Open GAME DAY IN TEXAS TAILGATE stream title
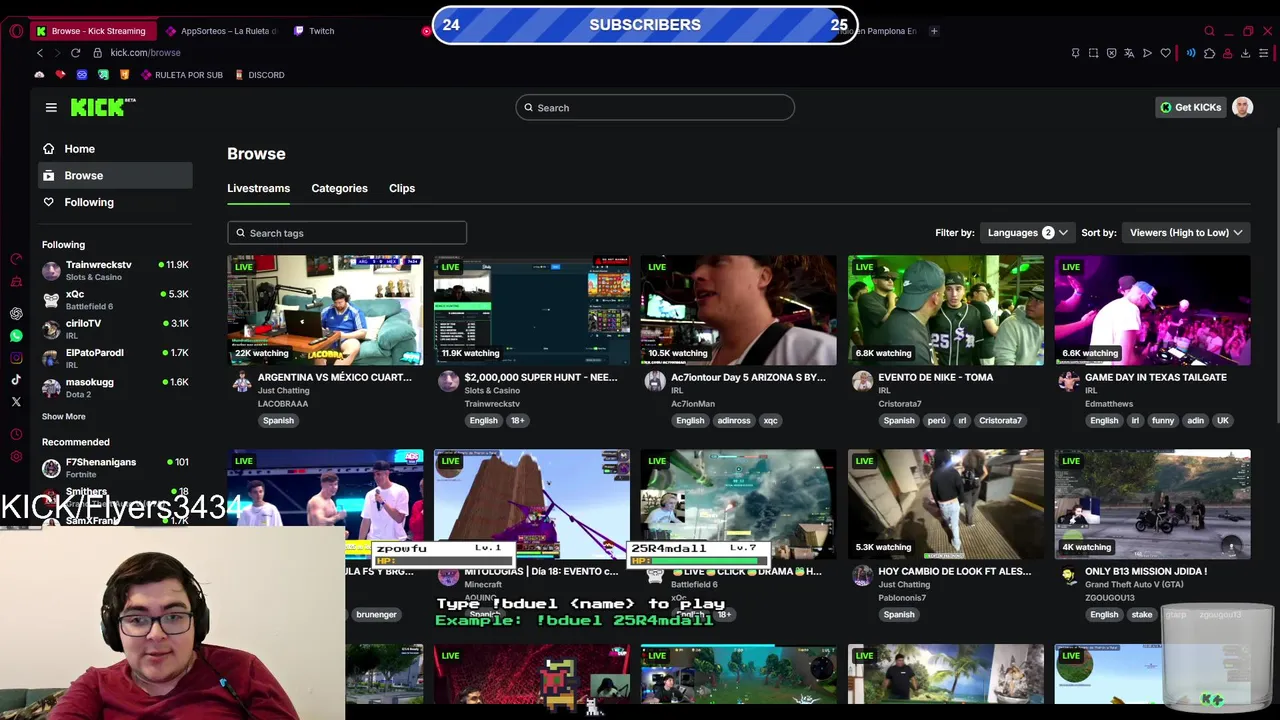 1155,377
